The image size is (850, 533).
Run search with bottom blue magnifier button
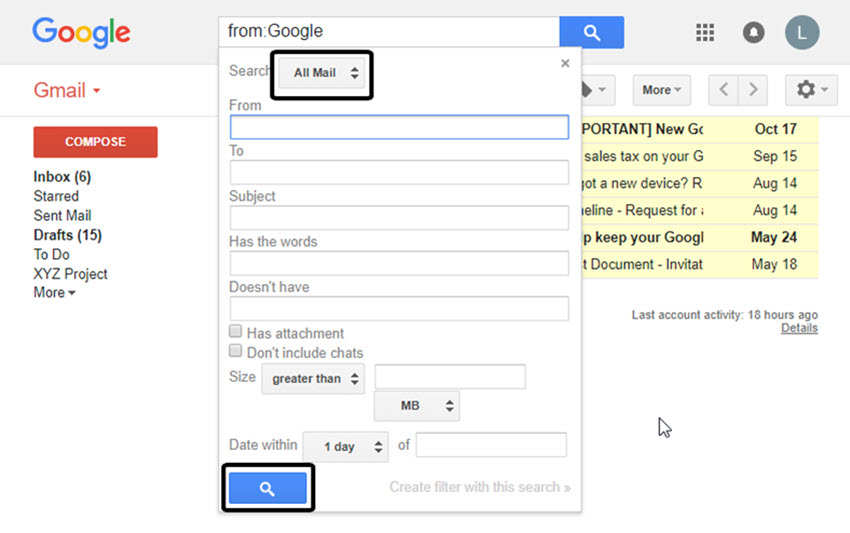click(x=267, y=488)
